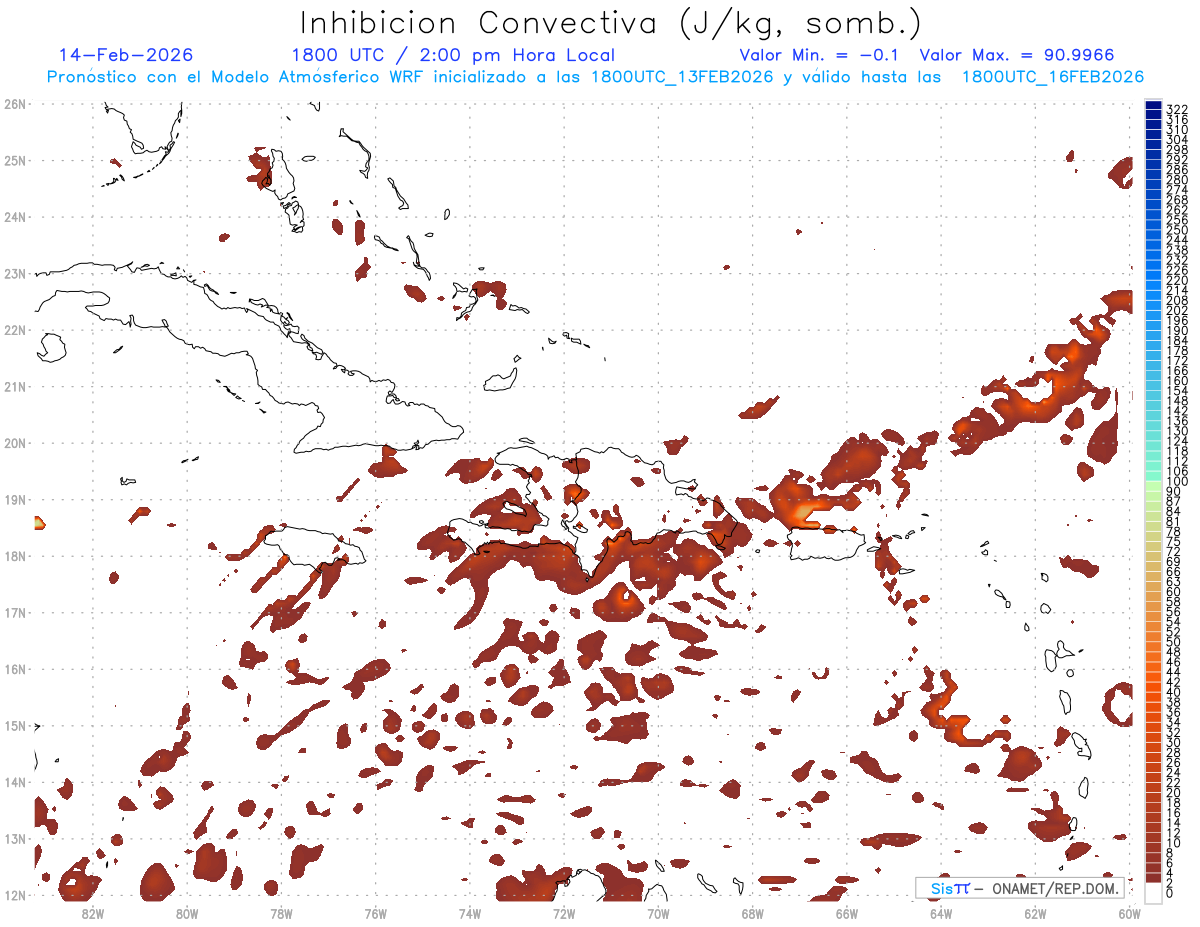Click the 'Valor Max. = 90.9966' text

tap(1017, 55)
